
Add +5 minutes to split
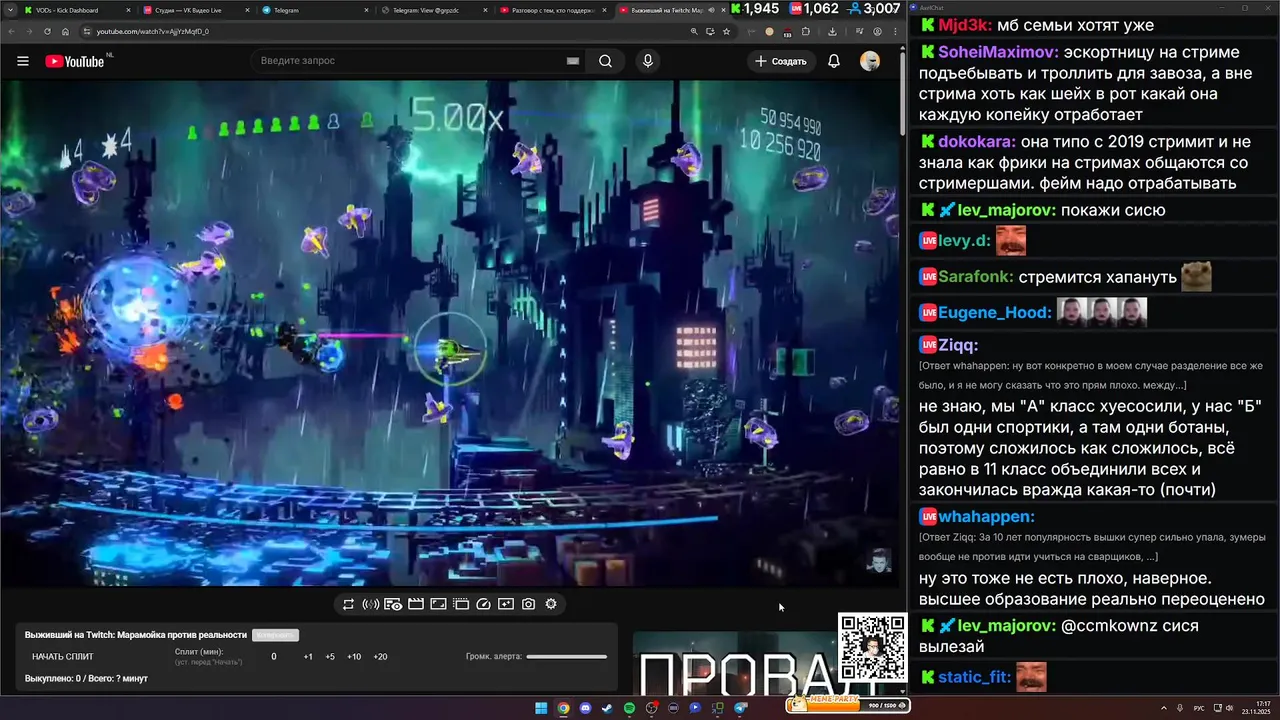pos(330,657)
